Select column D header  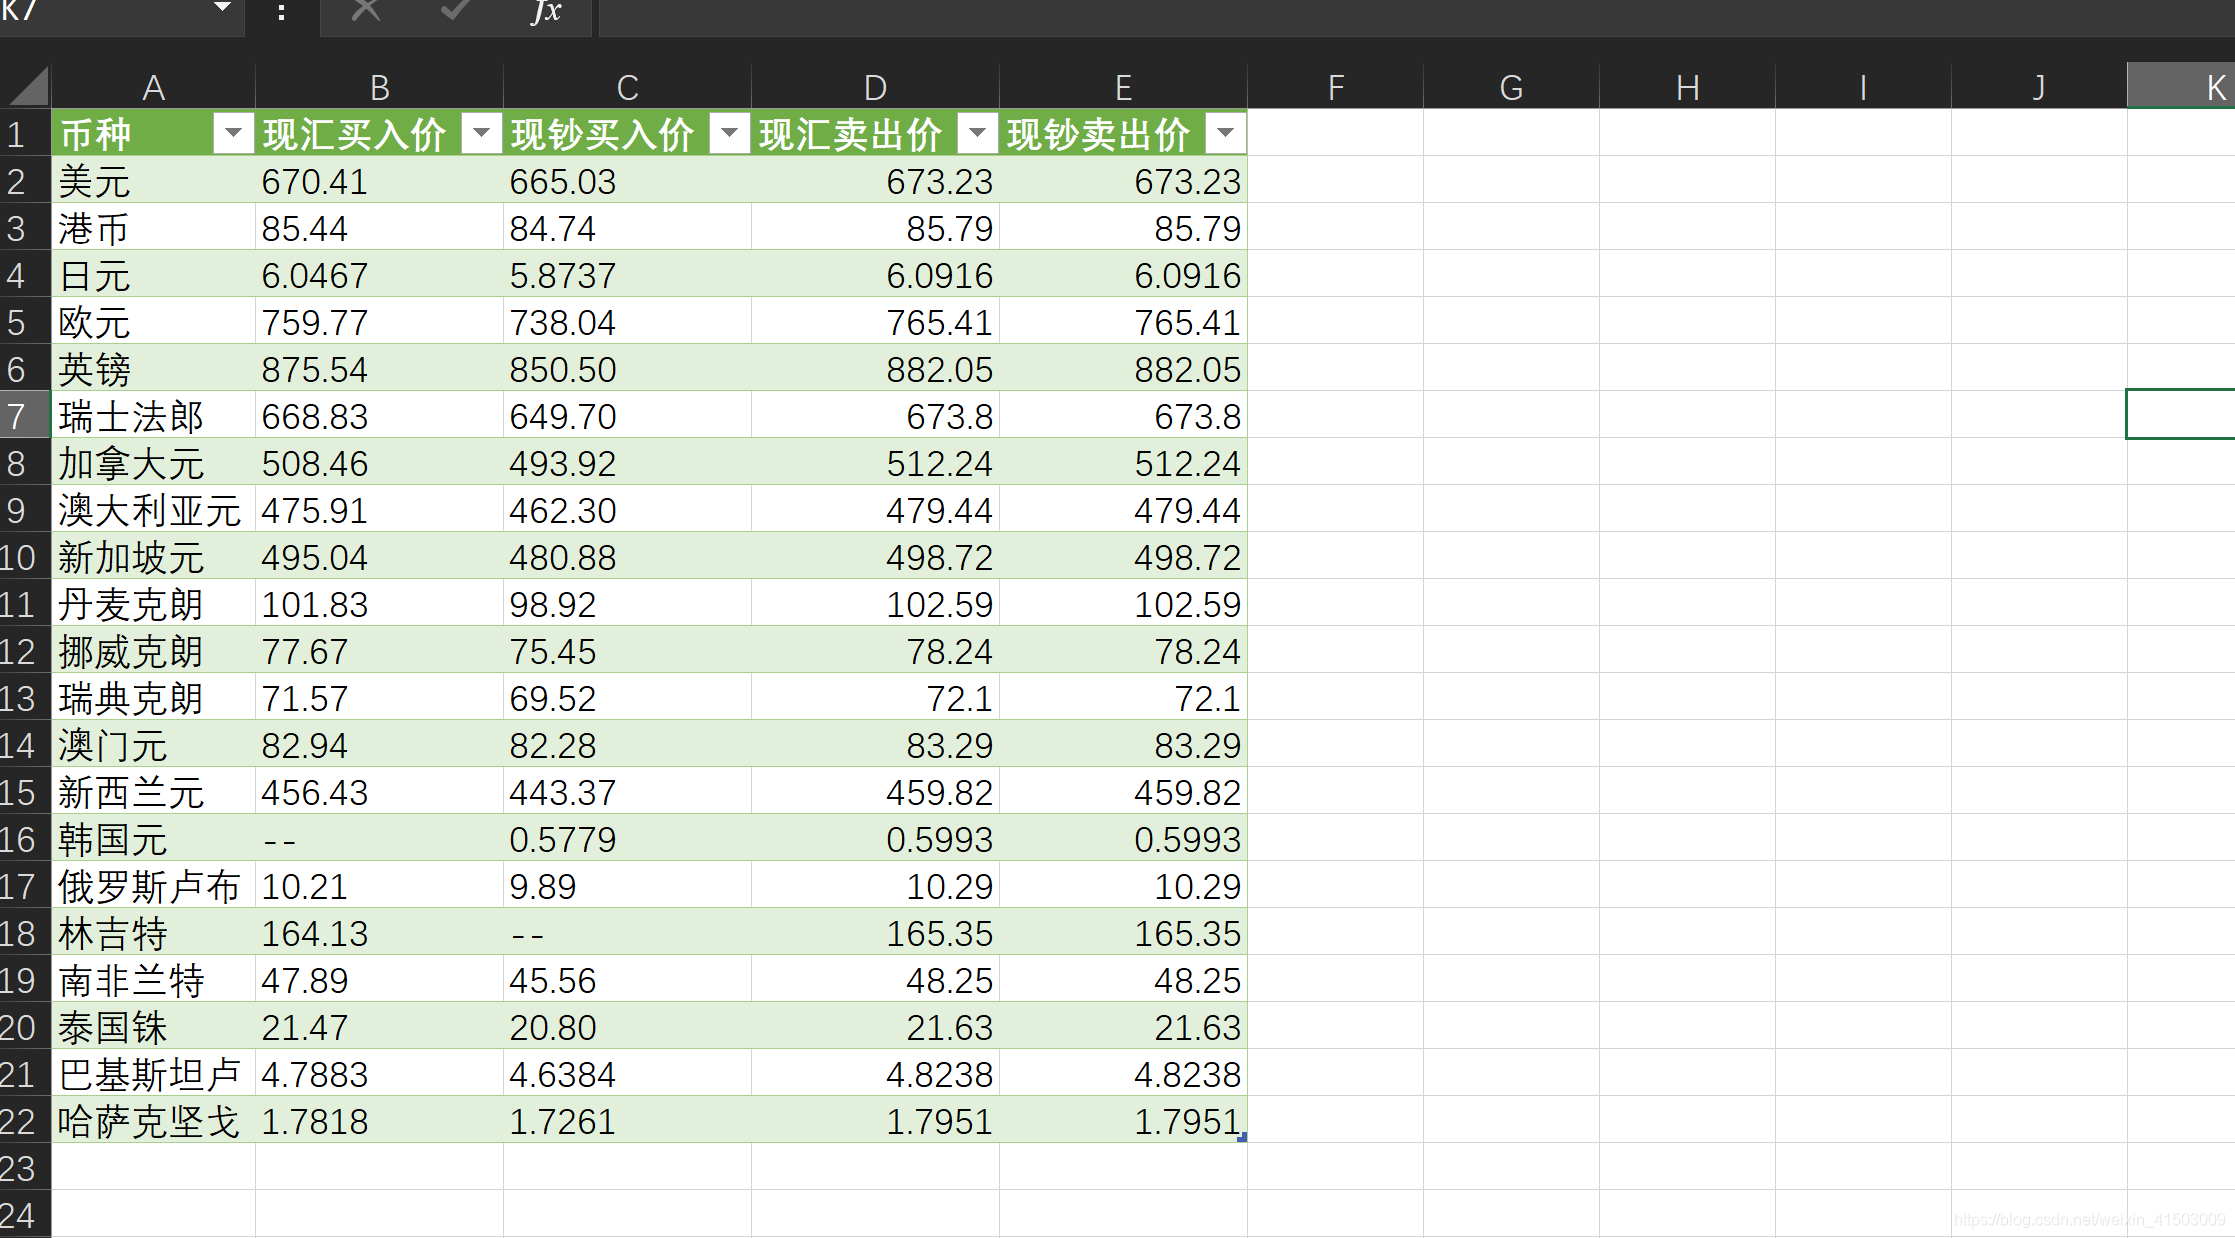876,87
